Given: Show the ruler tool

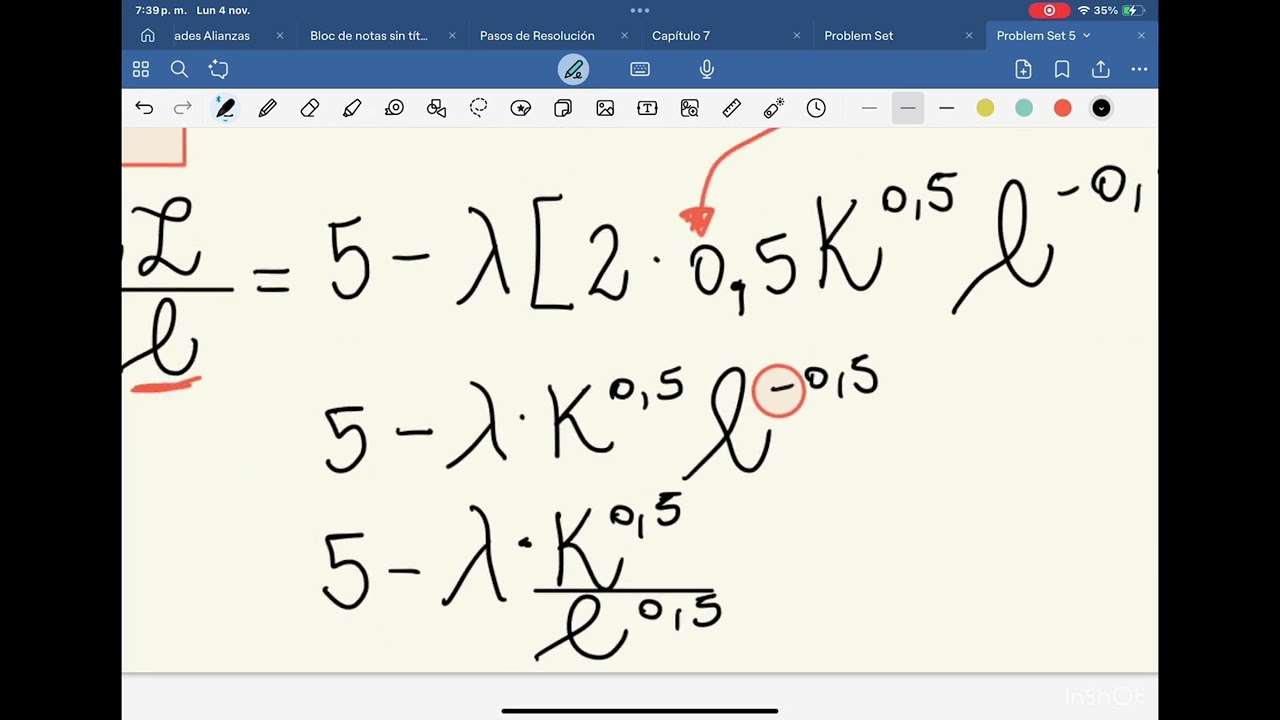Looking at the screenshot, I should (732, 108).
